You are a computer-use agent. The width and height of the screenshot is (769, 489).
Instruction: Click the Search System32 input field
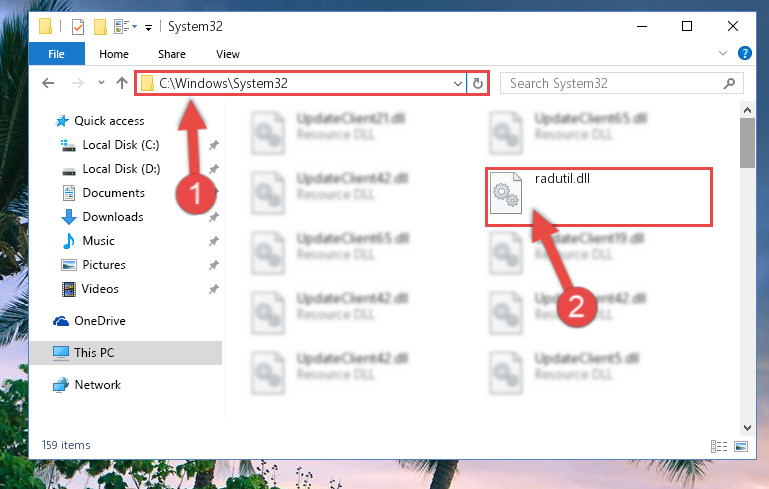pyautogui.click(x=615, y=83)
